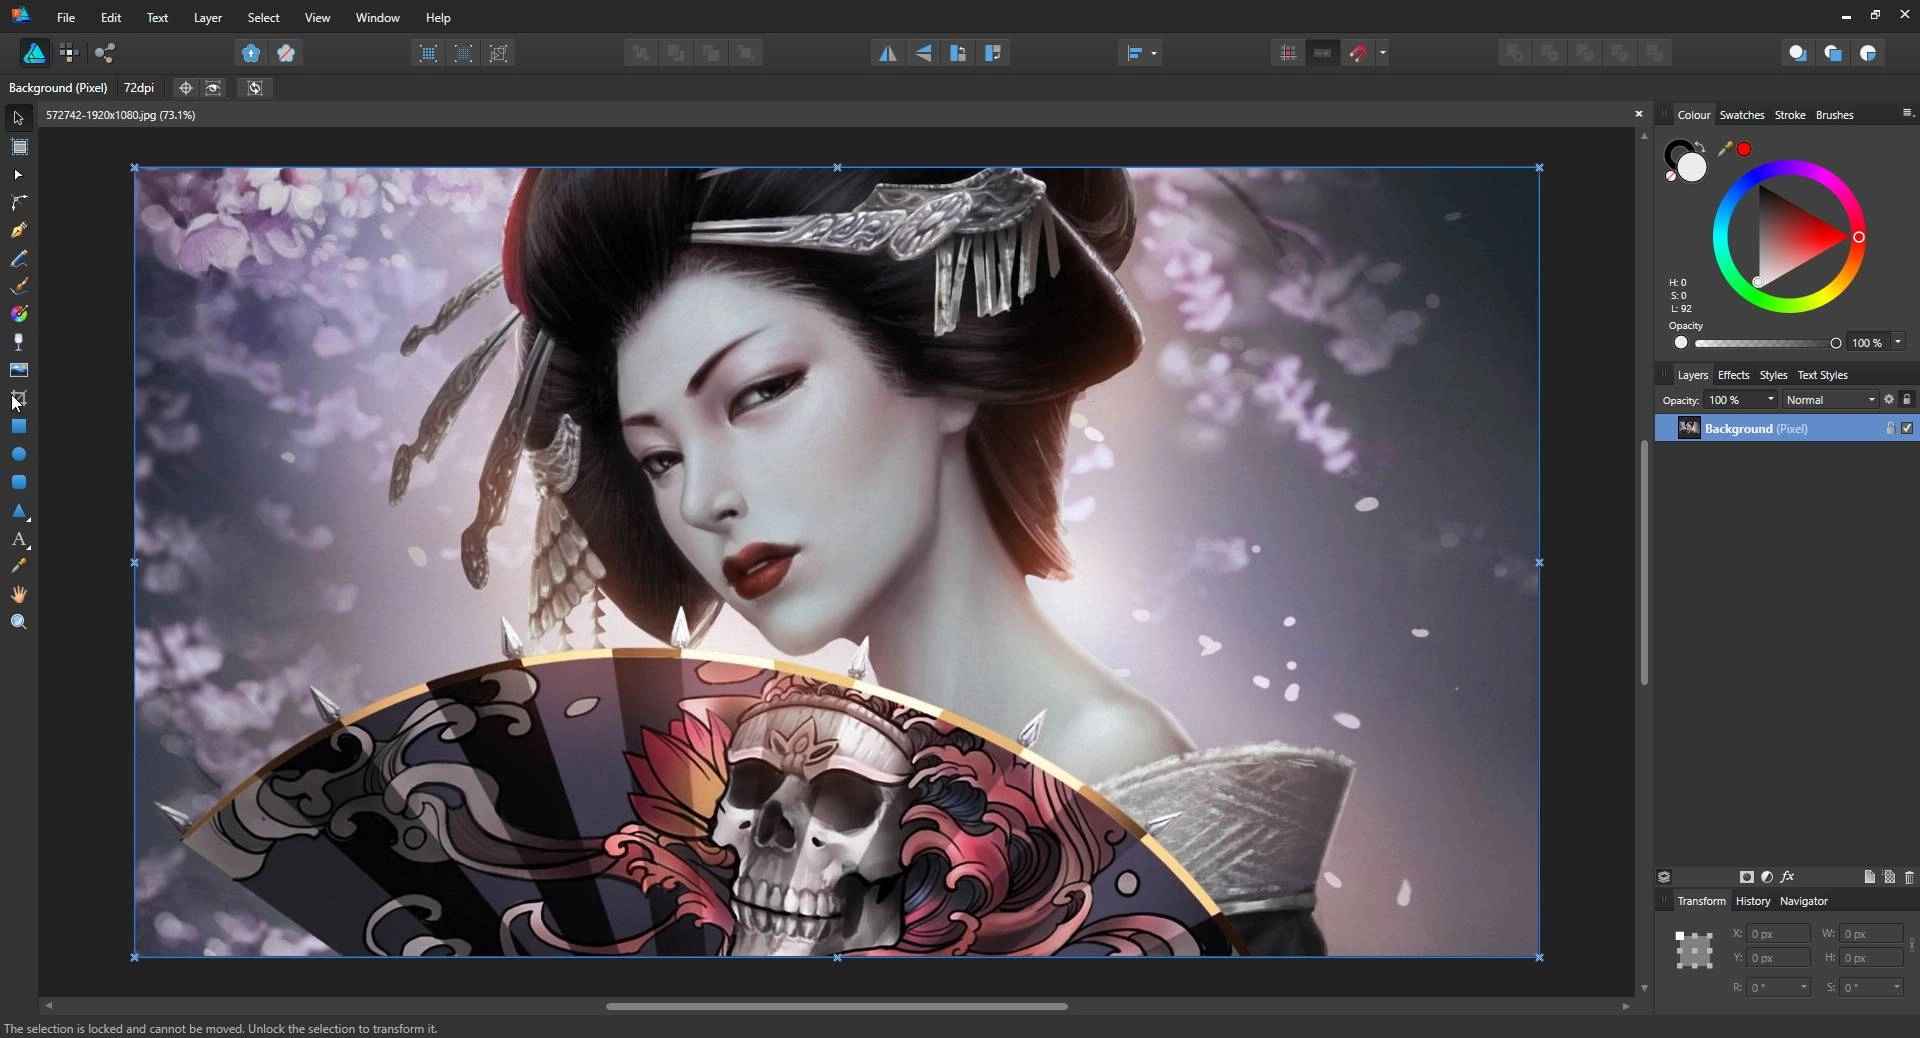Viewport: 1920px width, 1038px height.
Task: Click the Add Layer page icon
Action: (x=1869, y=877)
